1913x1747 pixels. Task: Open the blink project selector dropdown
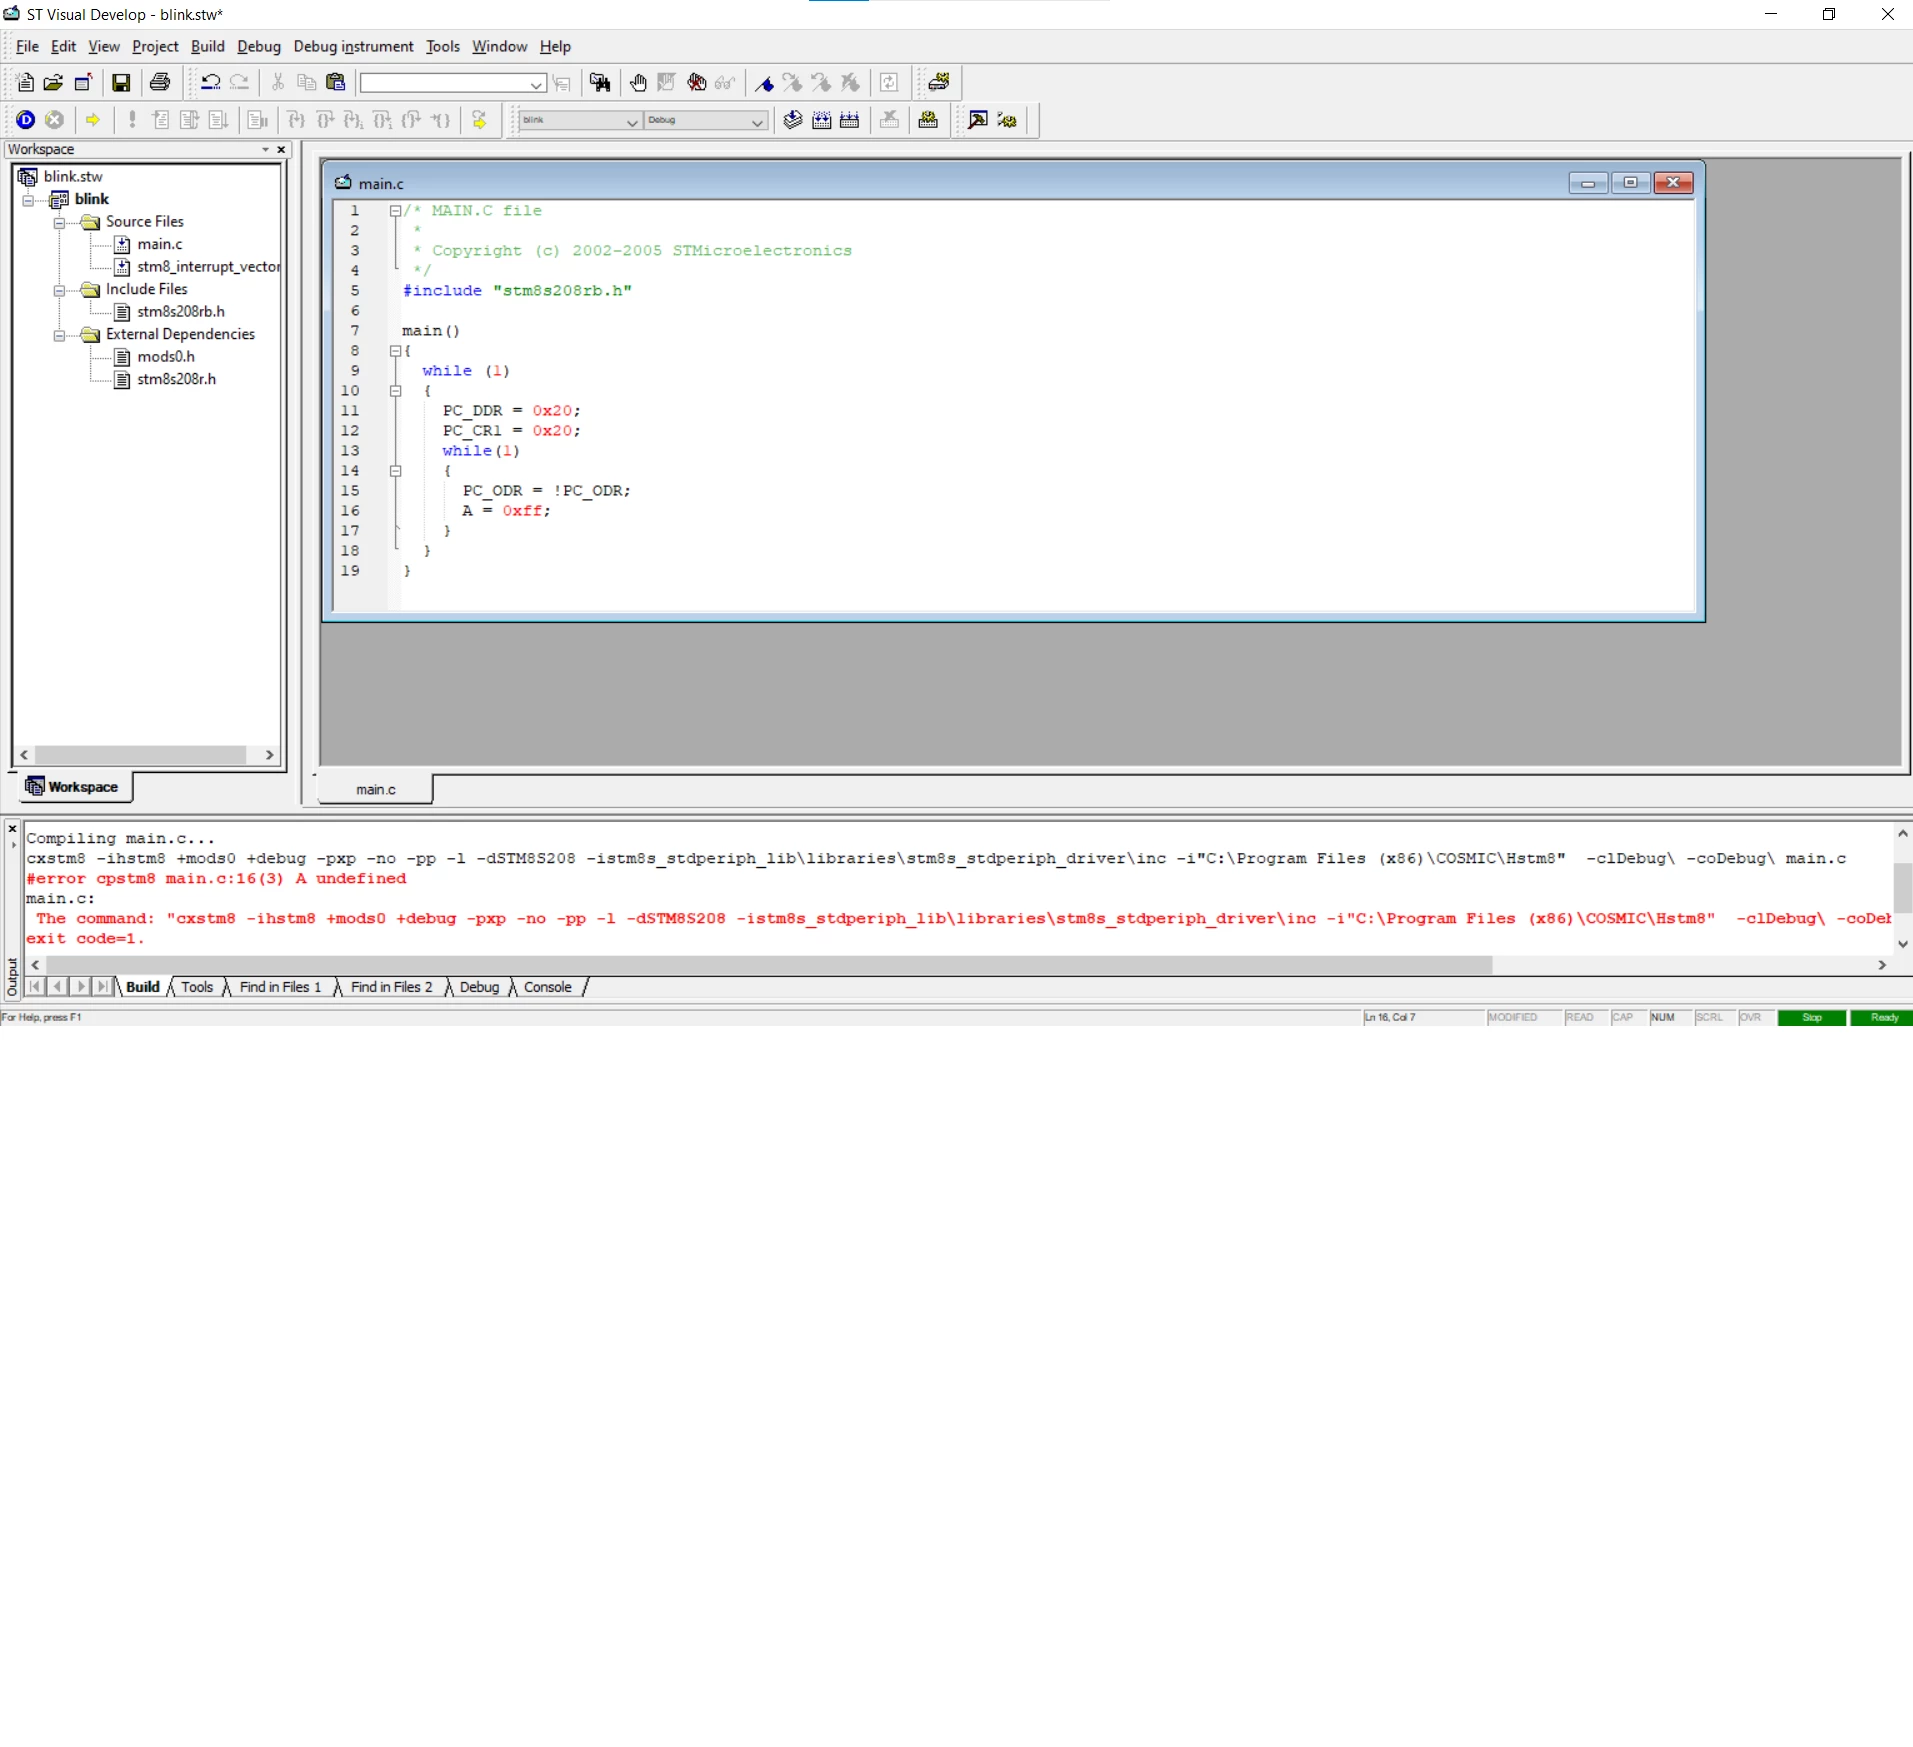[x=580, y=120]
